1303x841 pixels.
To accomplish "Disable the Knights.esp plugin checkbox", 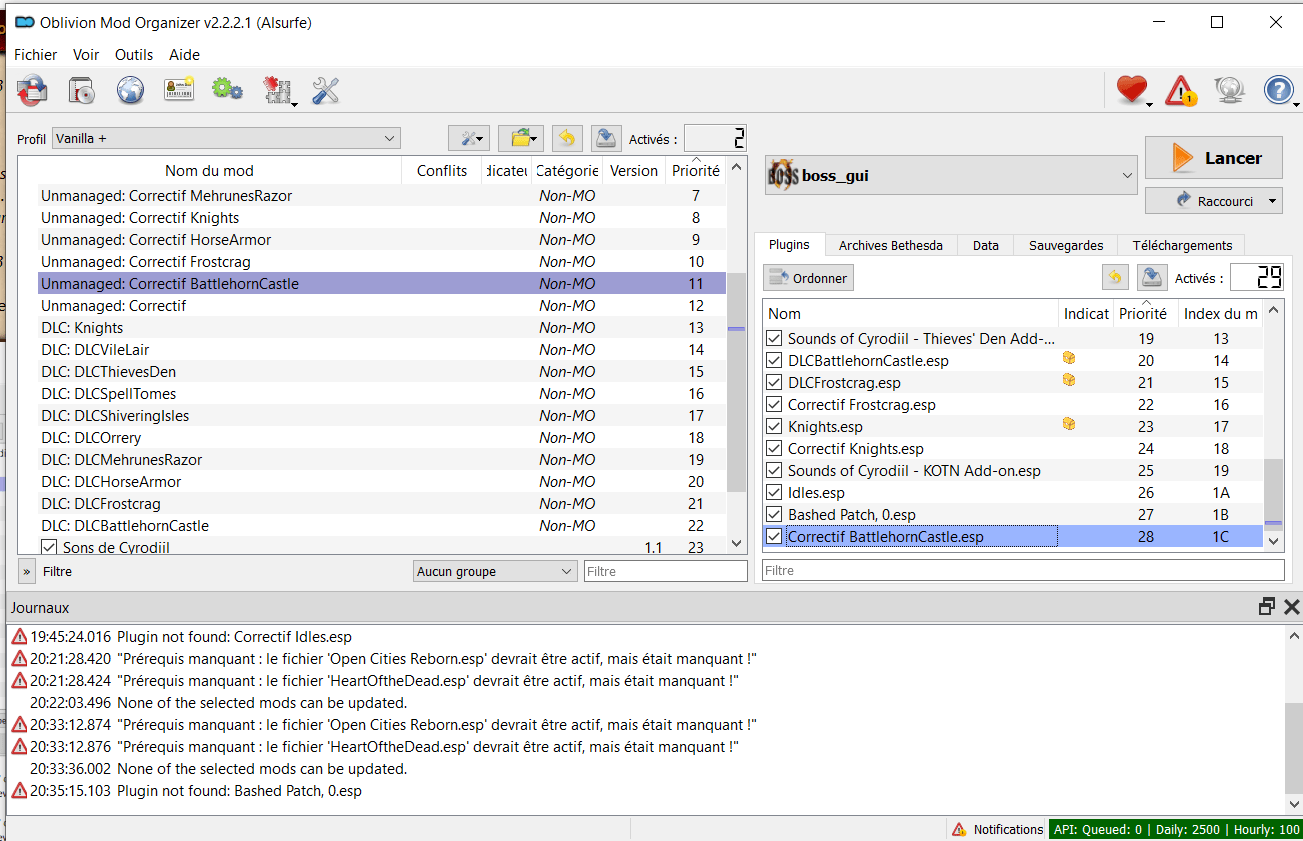I will click(774, 427).
